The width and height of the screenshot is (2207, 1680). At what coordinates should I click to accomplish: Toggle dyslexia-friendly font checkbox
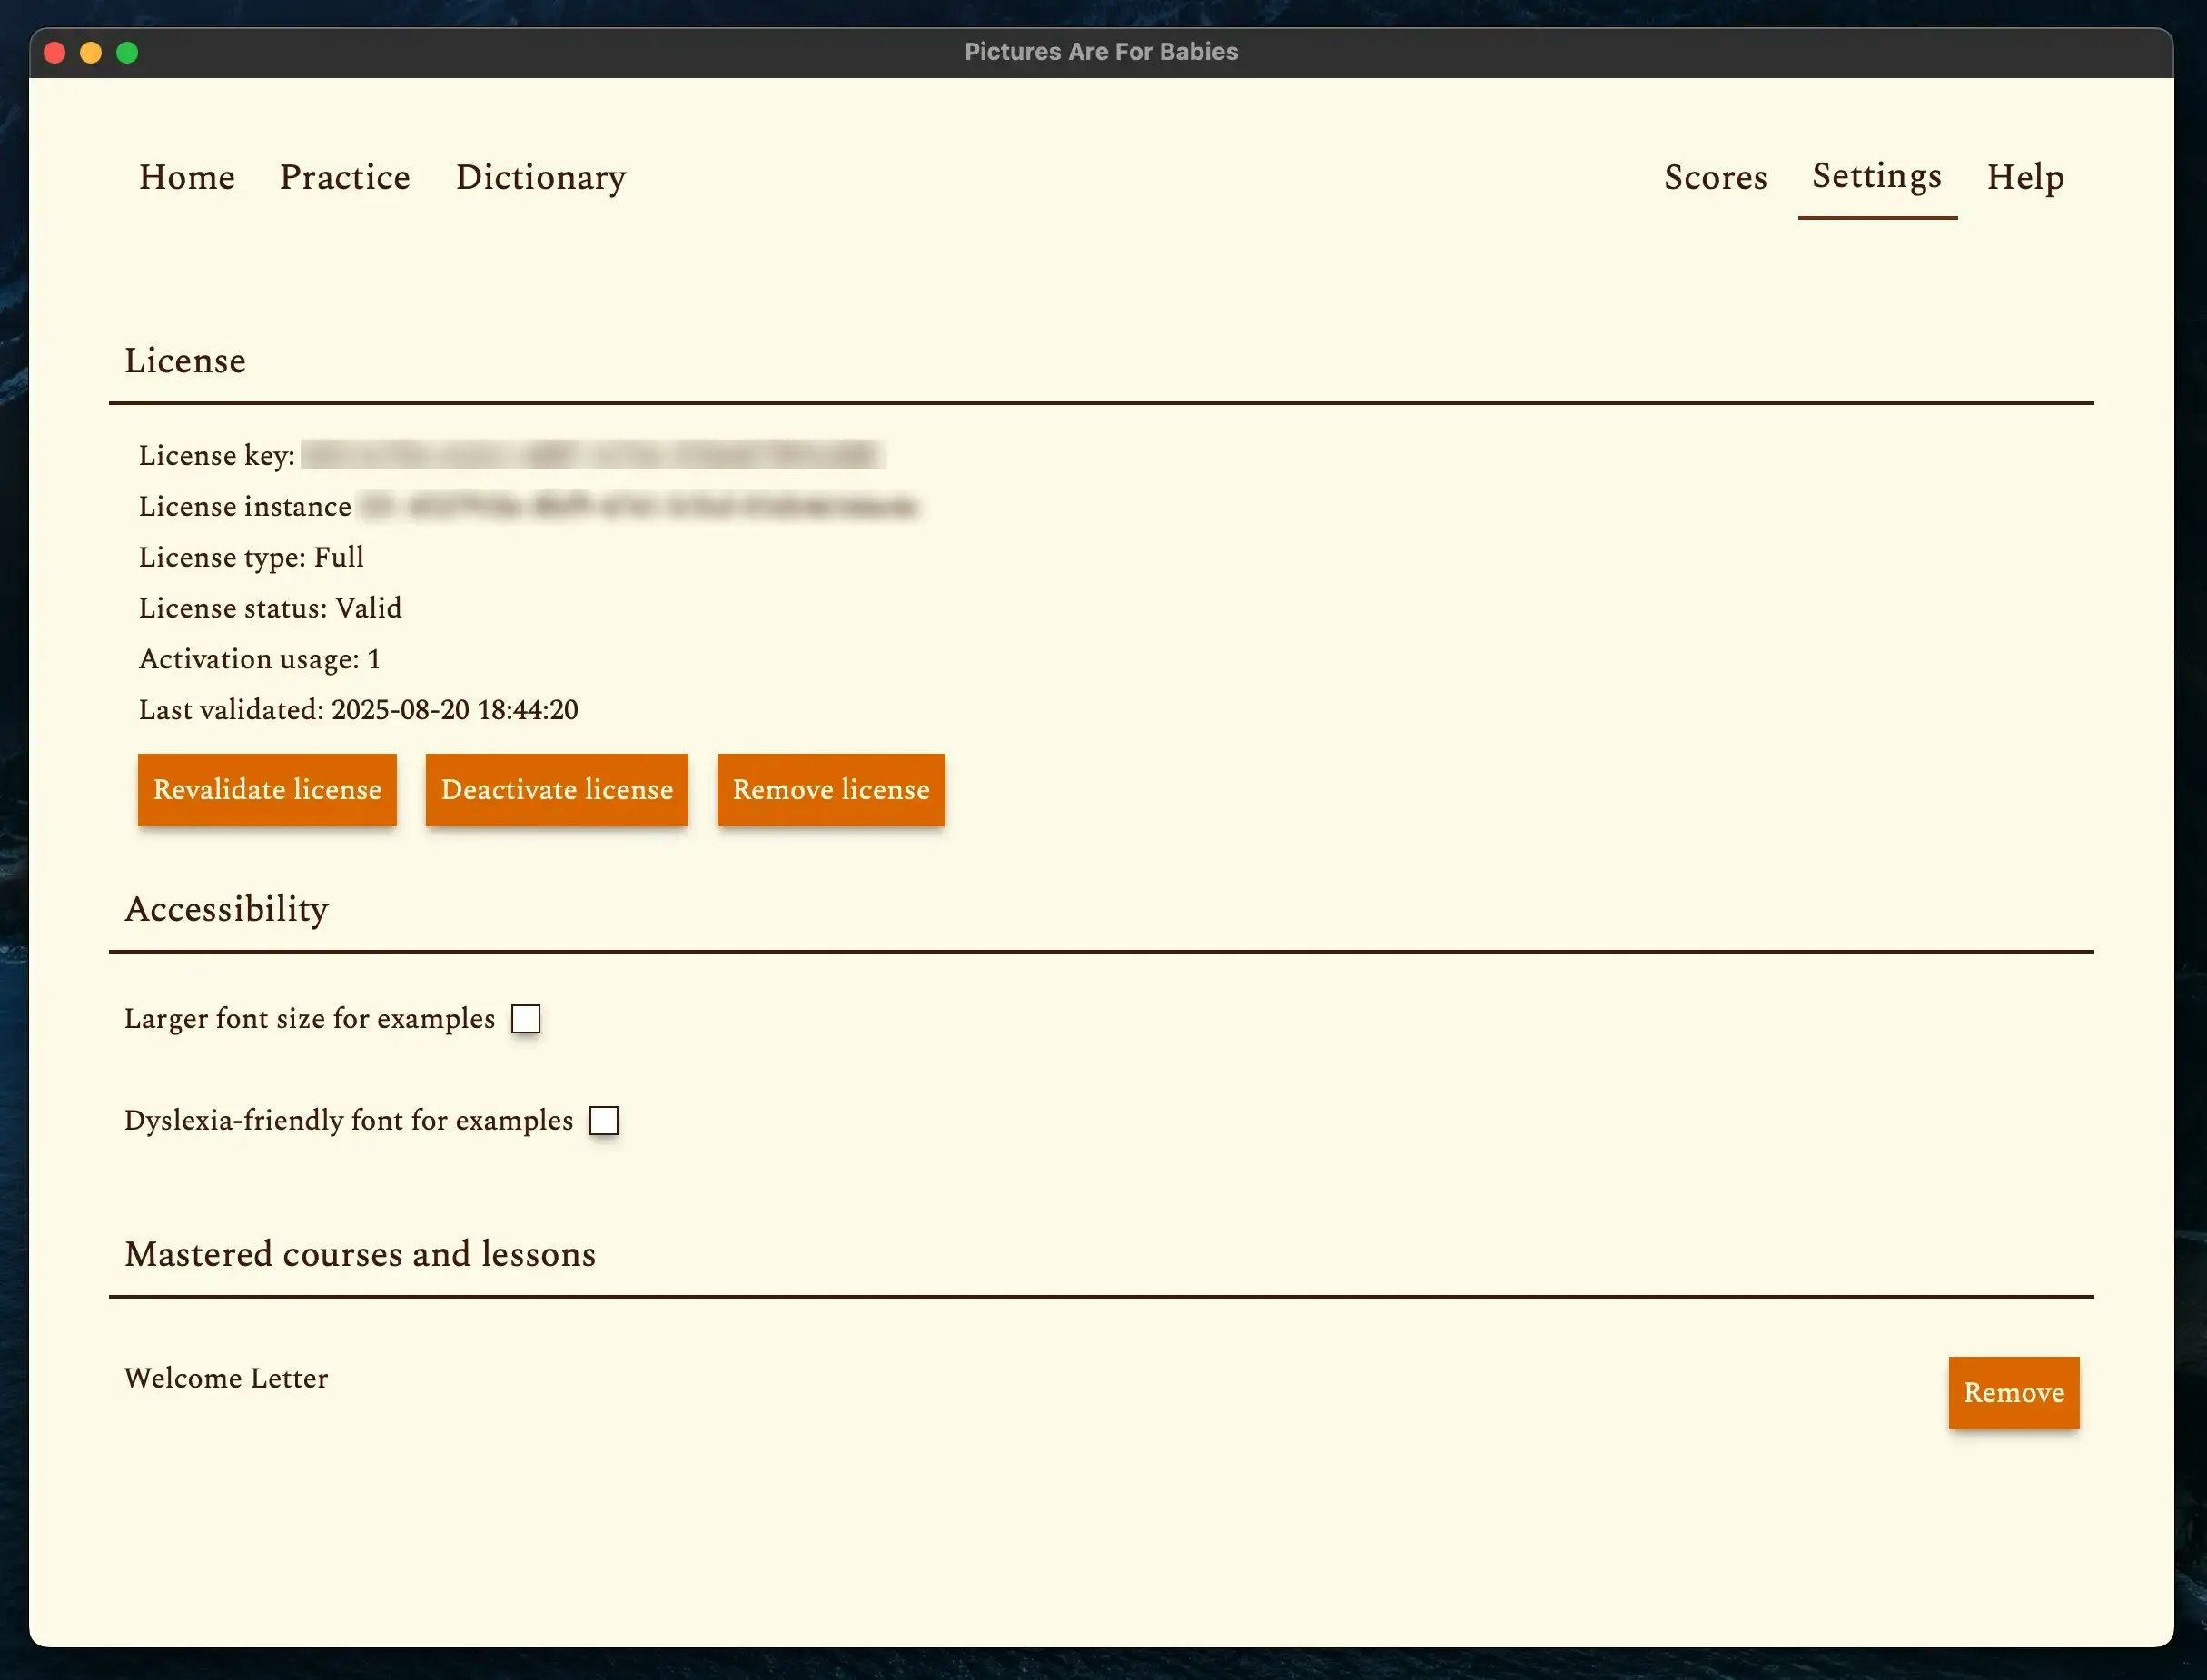click(x=604, y=1121)
